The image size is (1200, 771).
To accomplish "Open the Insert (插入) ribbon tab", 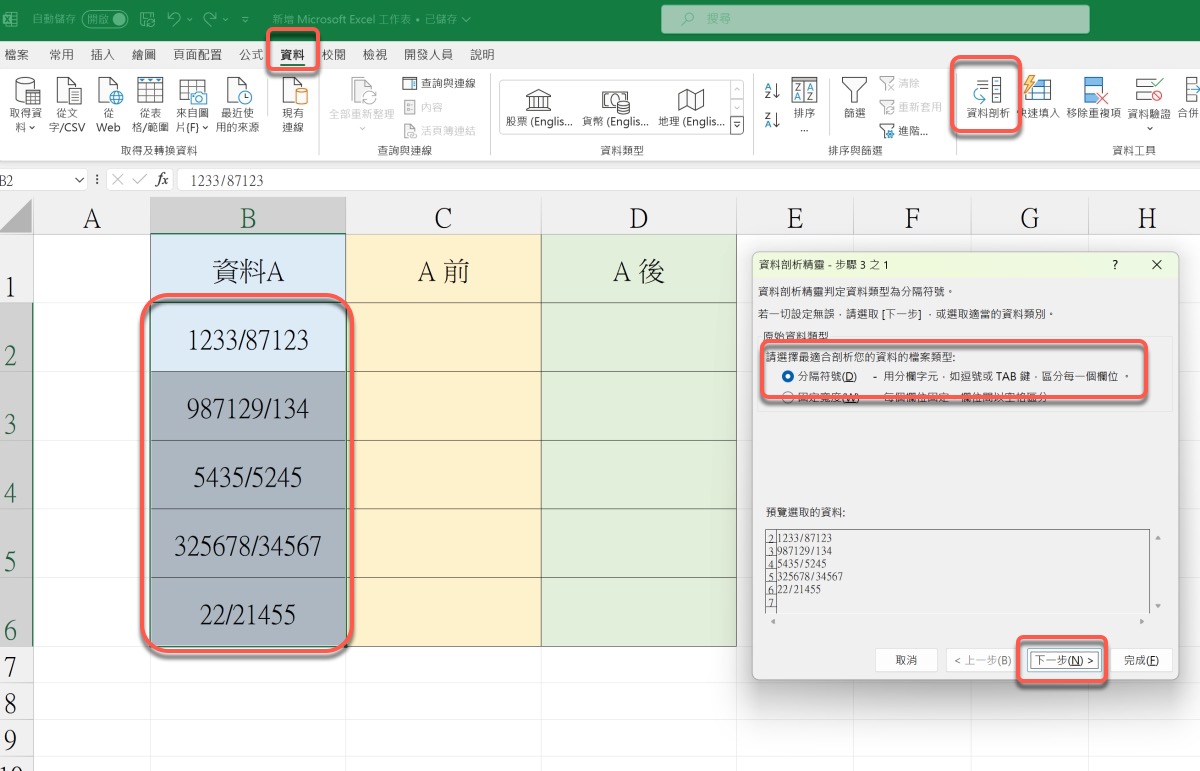I will click(x=102, y=55).
